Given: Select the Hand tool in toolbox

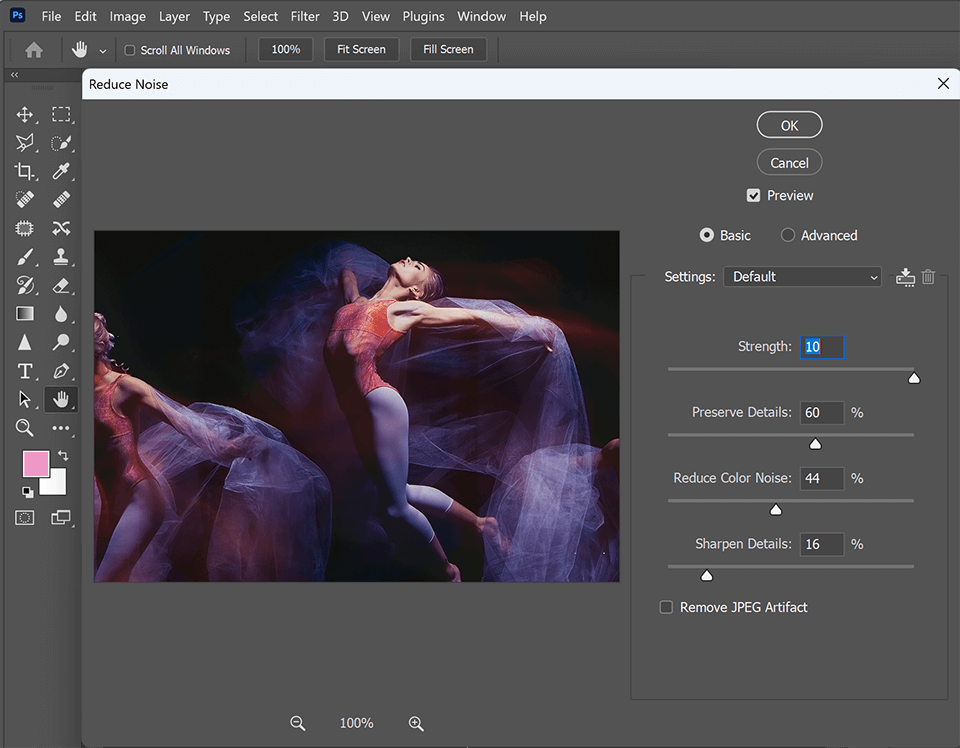Looking at the screenshot, I should tap(61, 399).
